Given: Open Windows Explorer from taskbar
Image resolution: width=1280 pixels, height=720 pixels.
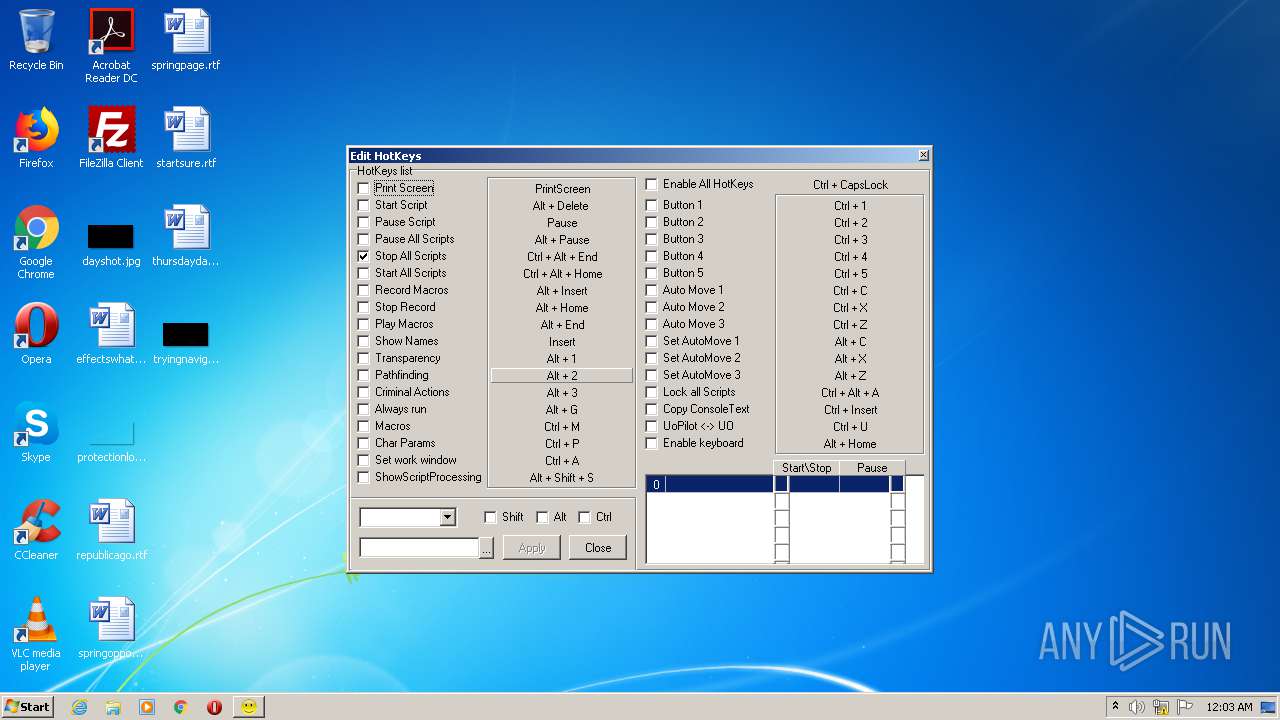Looking at the screenshot, I should click(113, 707).
